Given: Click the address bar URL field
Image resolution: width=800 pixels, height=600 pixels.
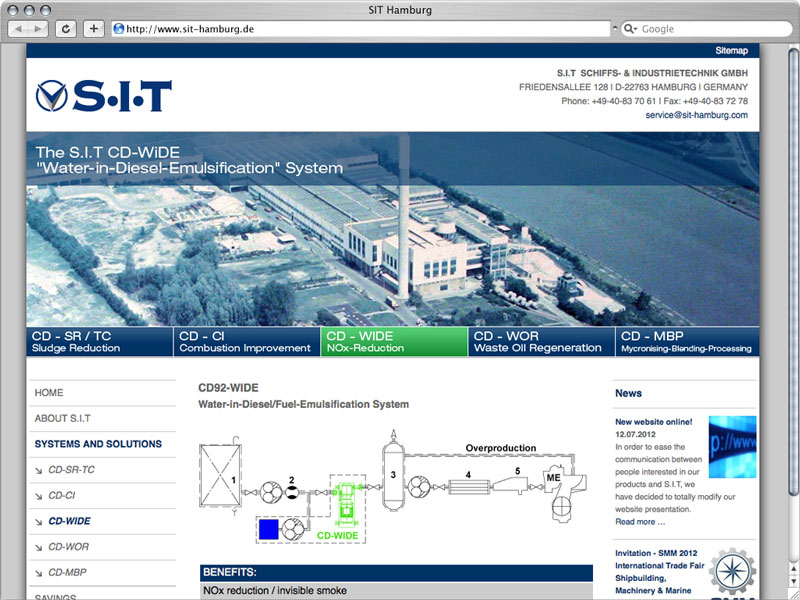Looking at the screenshot, I should coord(361,29).
